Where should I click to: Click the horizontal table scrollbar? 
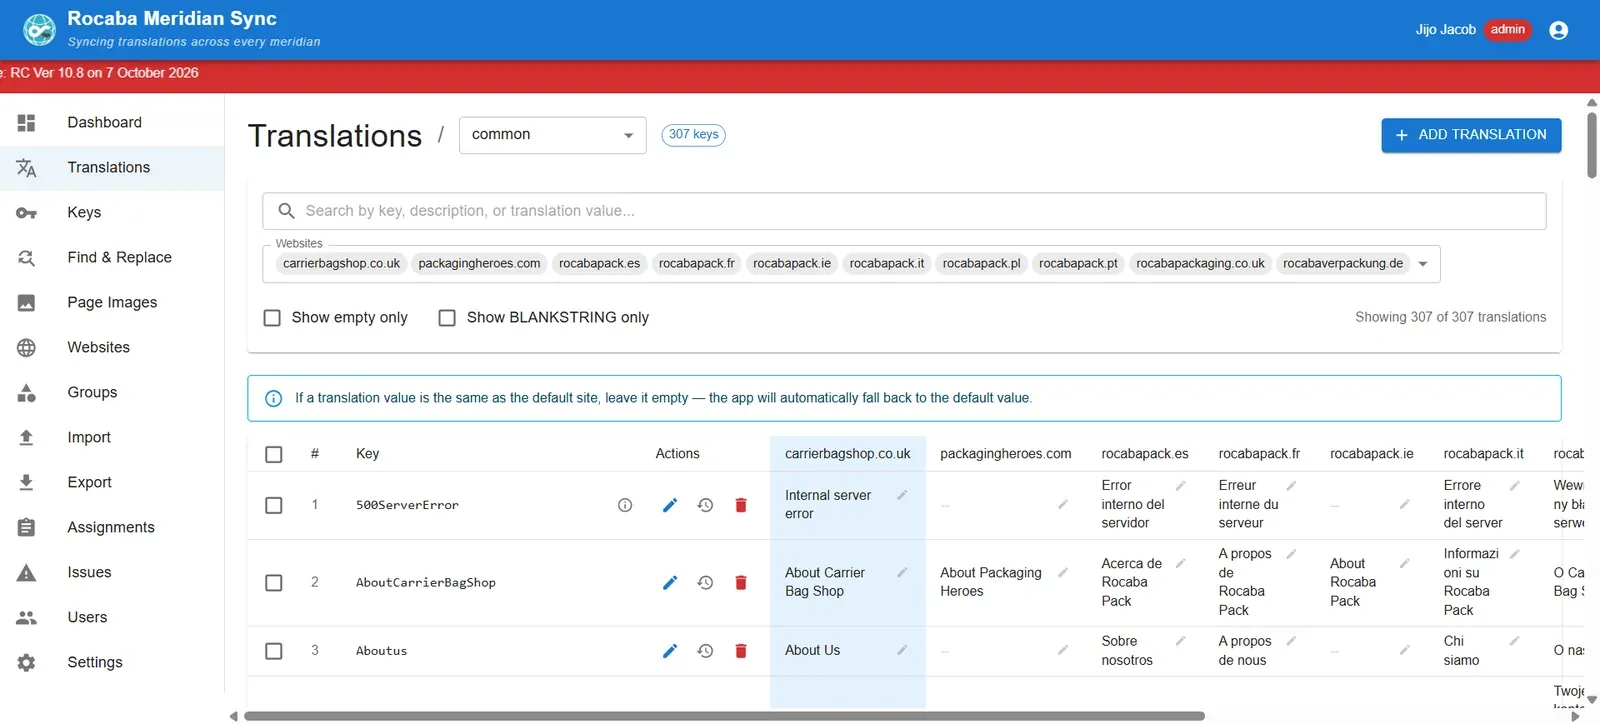click(724, 716)
